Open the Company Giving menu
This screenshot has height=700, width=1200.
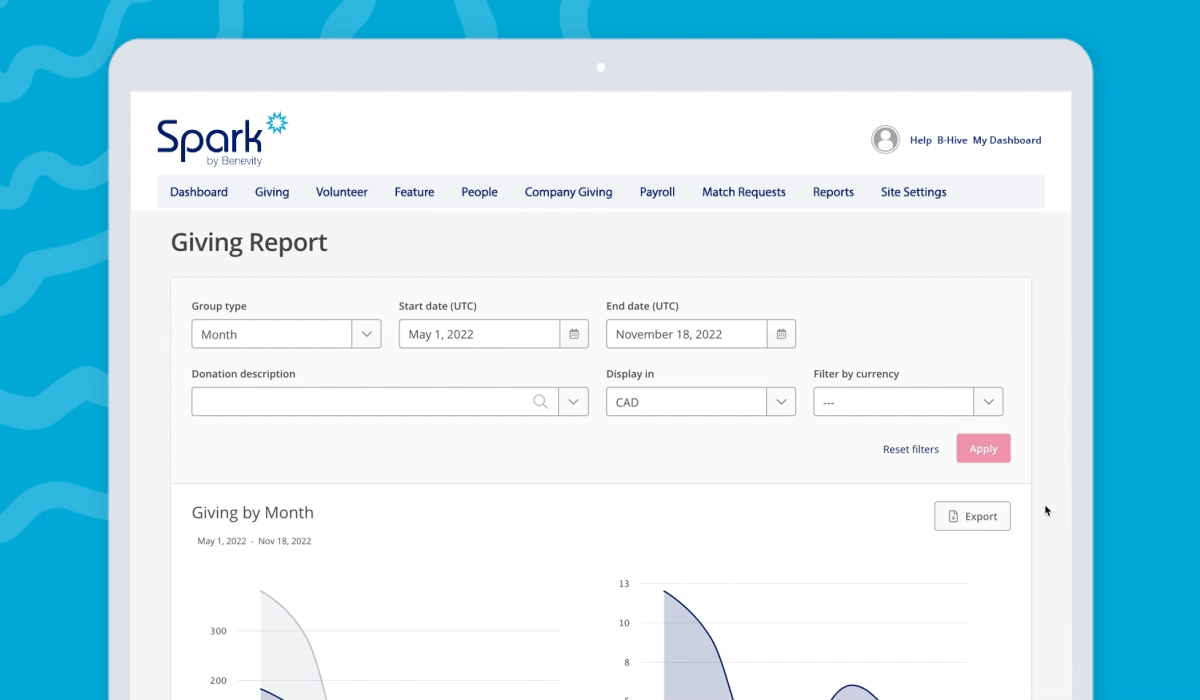569,192
